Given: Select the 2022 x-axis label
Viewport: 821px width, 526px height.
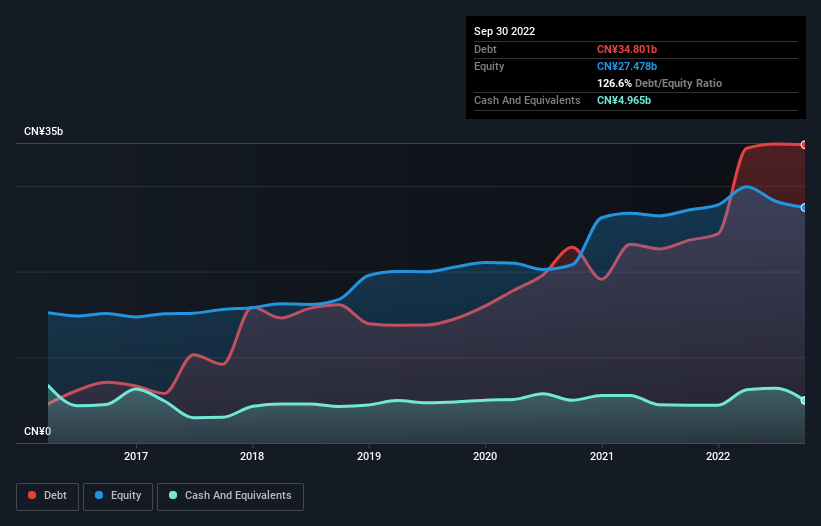Looking at the screenshot, I should (718, 456).
